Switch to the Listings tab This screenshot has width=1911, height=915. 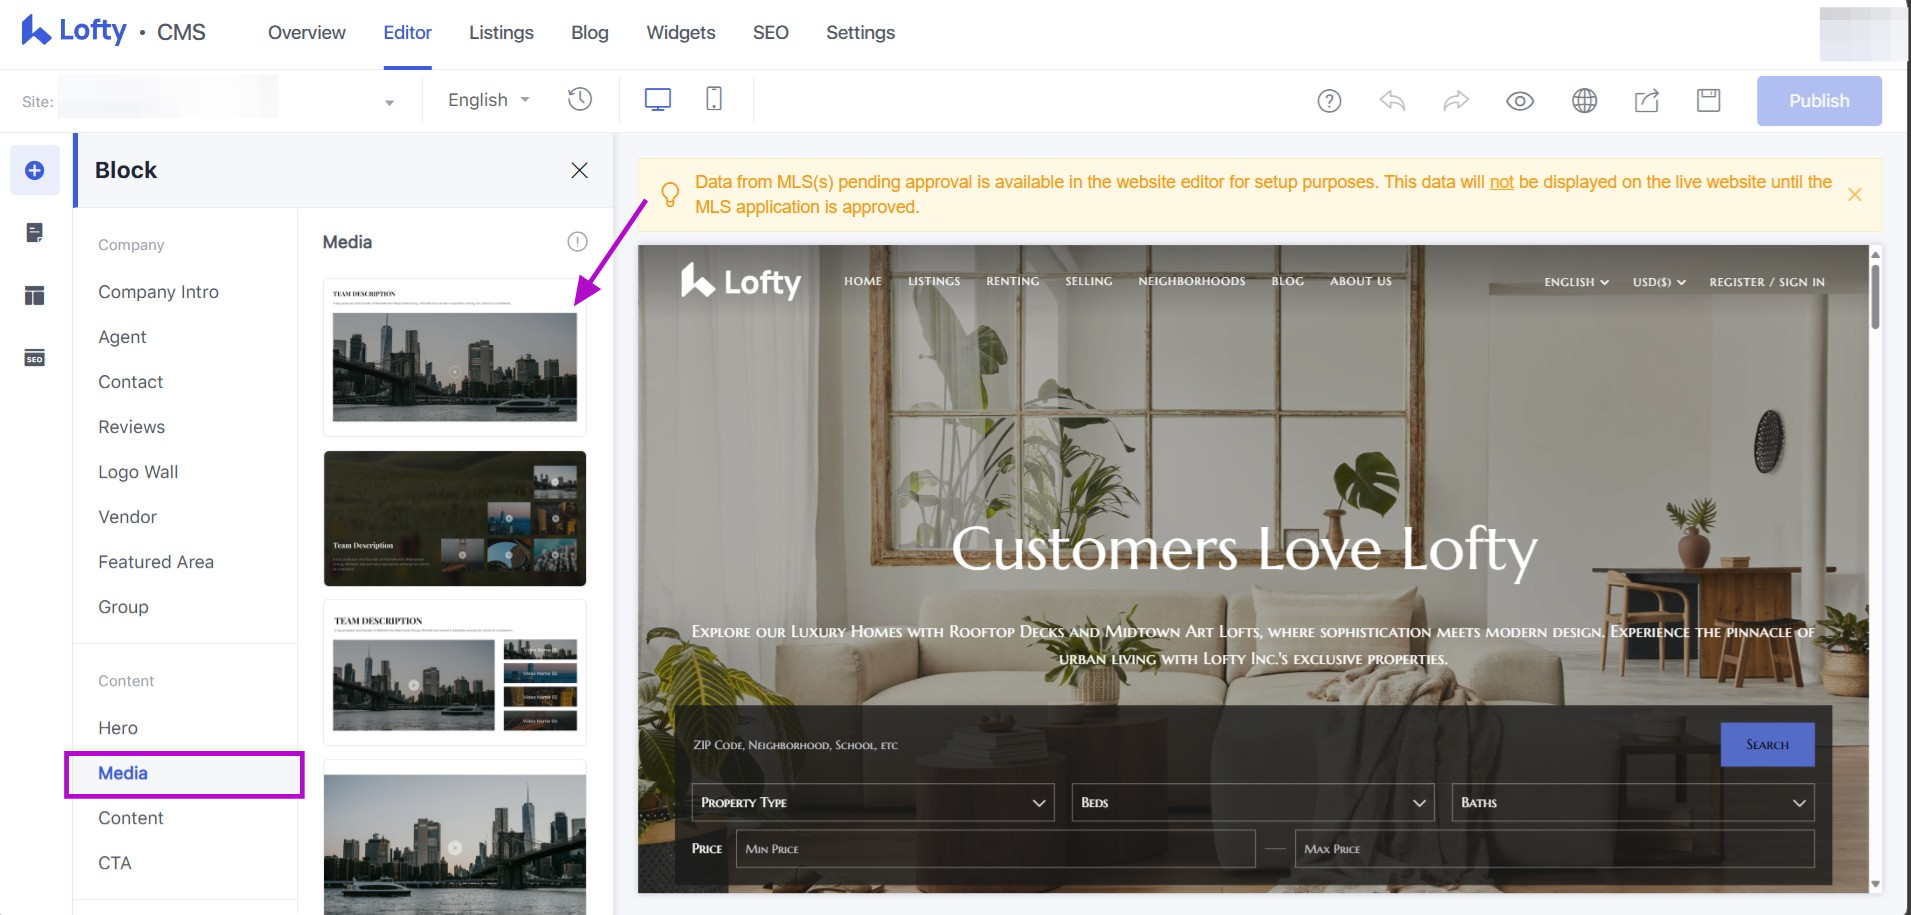click(x=501, y=33)
